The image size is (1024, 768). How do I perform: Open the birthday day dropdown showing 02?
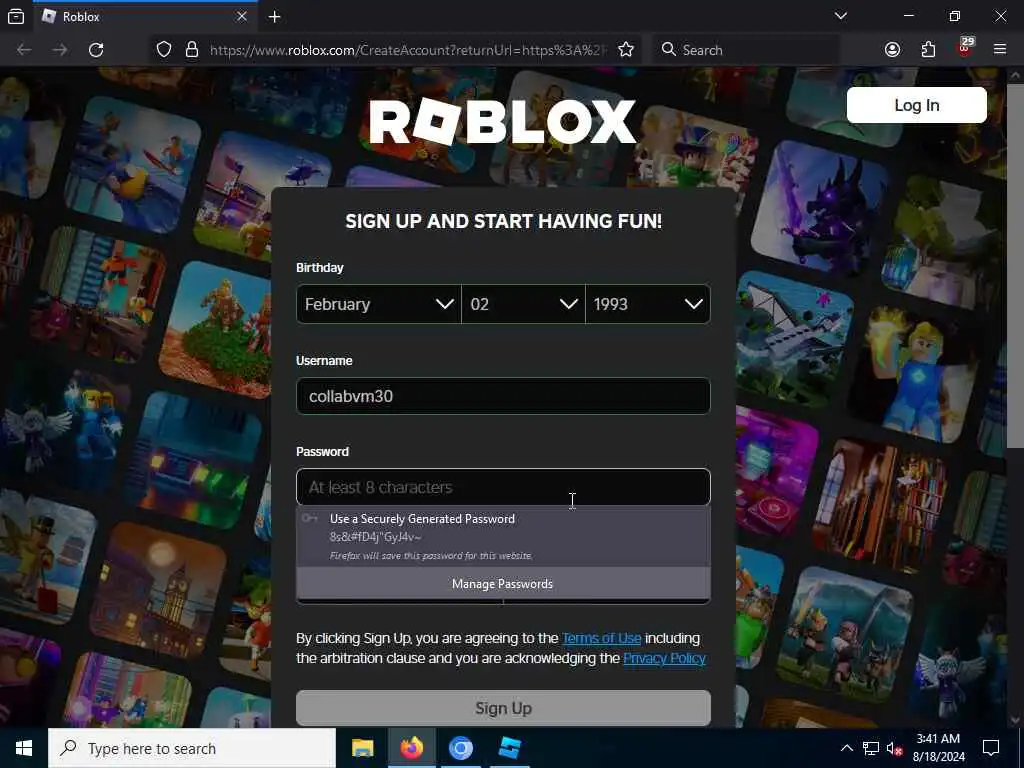tap(523, 304)
